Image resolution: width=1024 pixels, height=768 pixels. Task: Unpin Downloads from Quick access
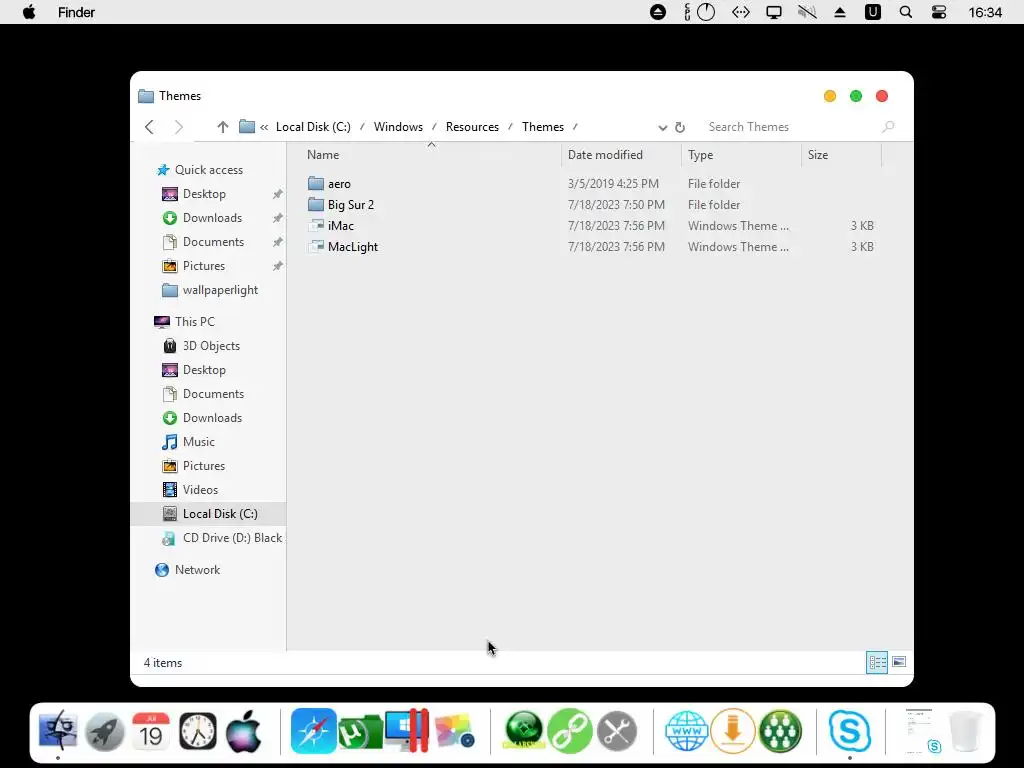(x=278, y=217)
